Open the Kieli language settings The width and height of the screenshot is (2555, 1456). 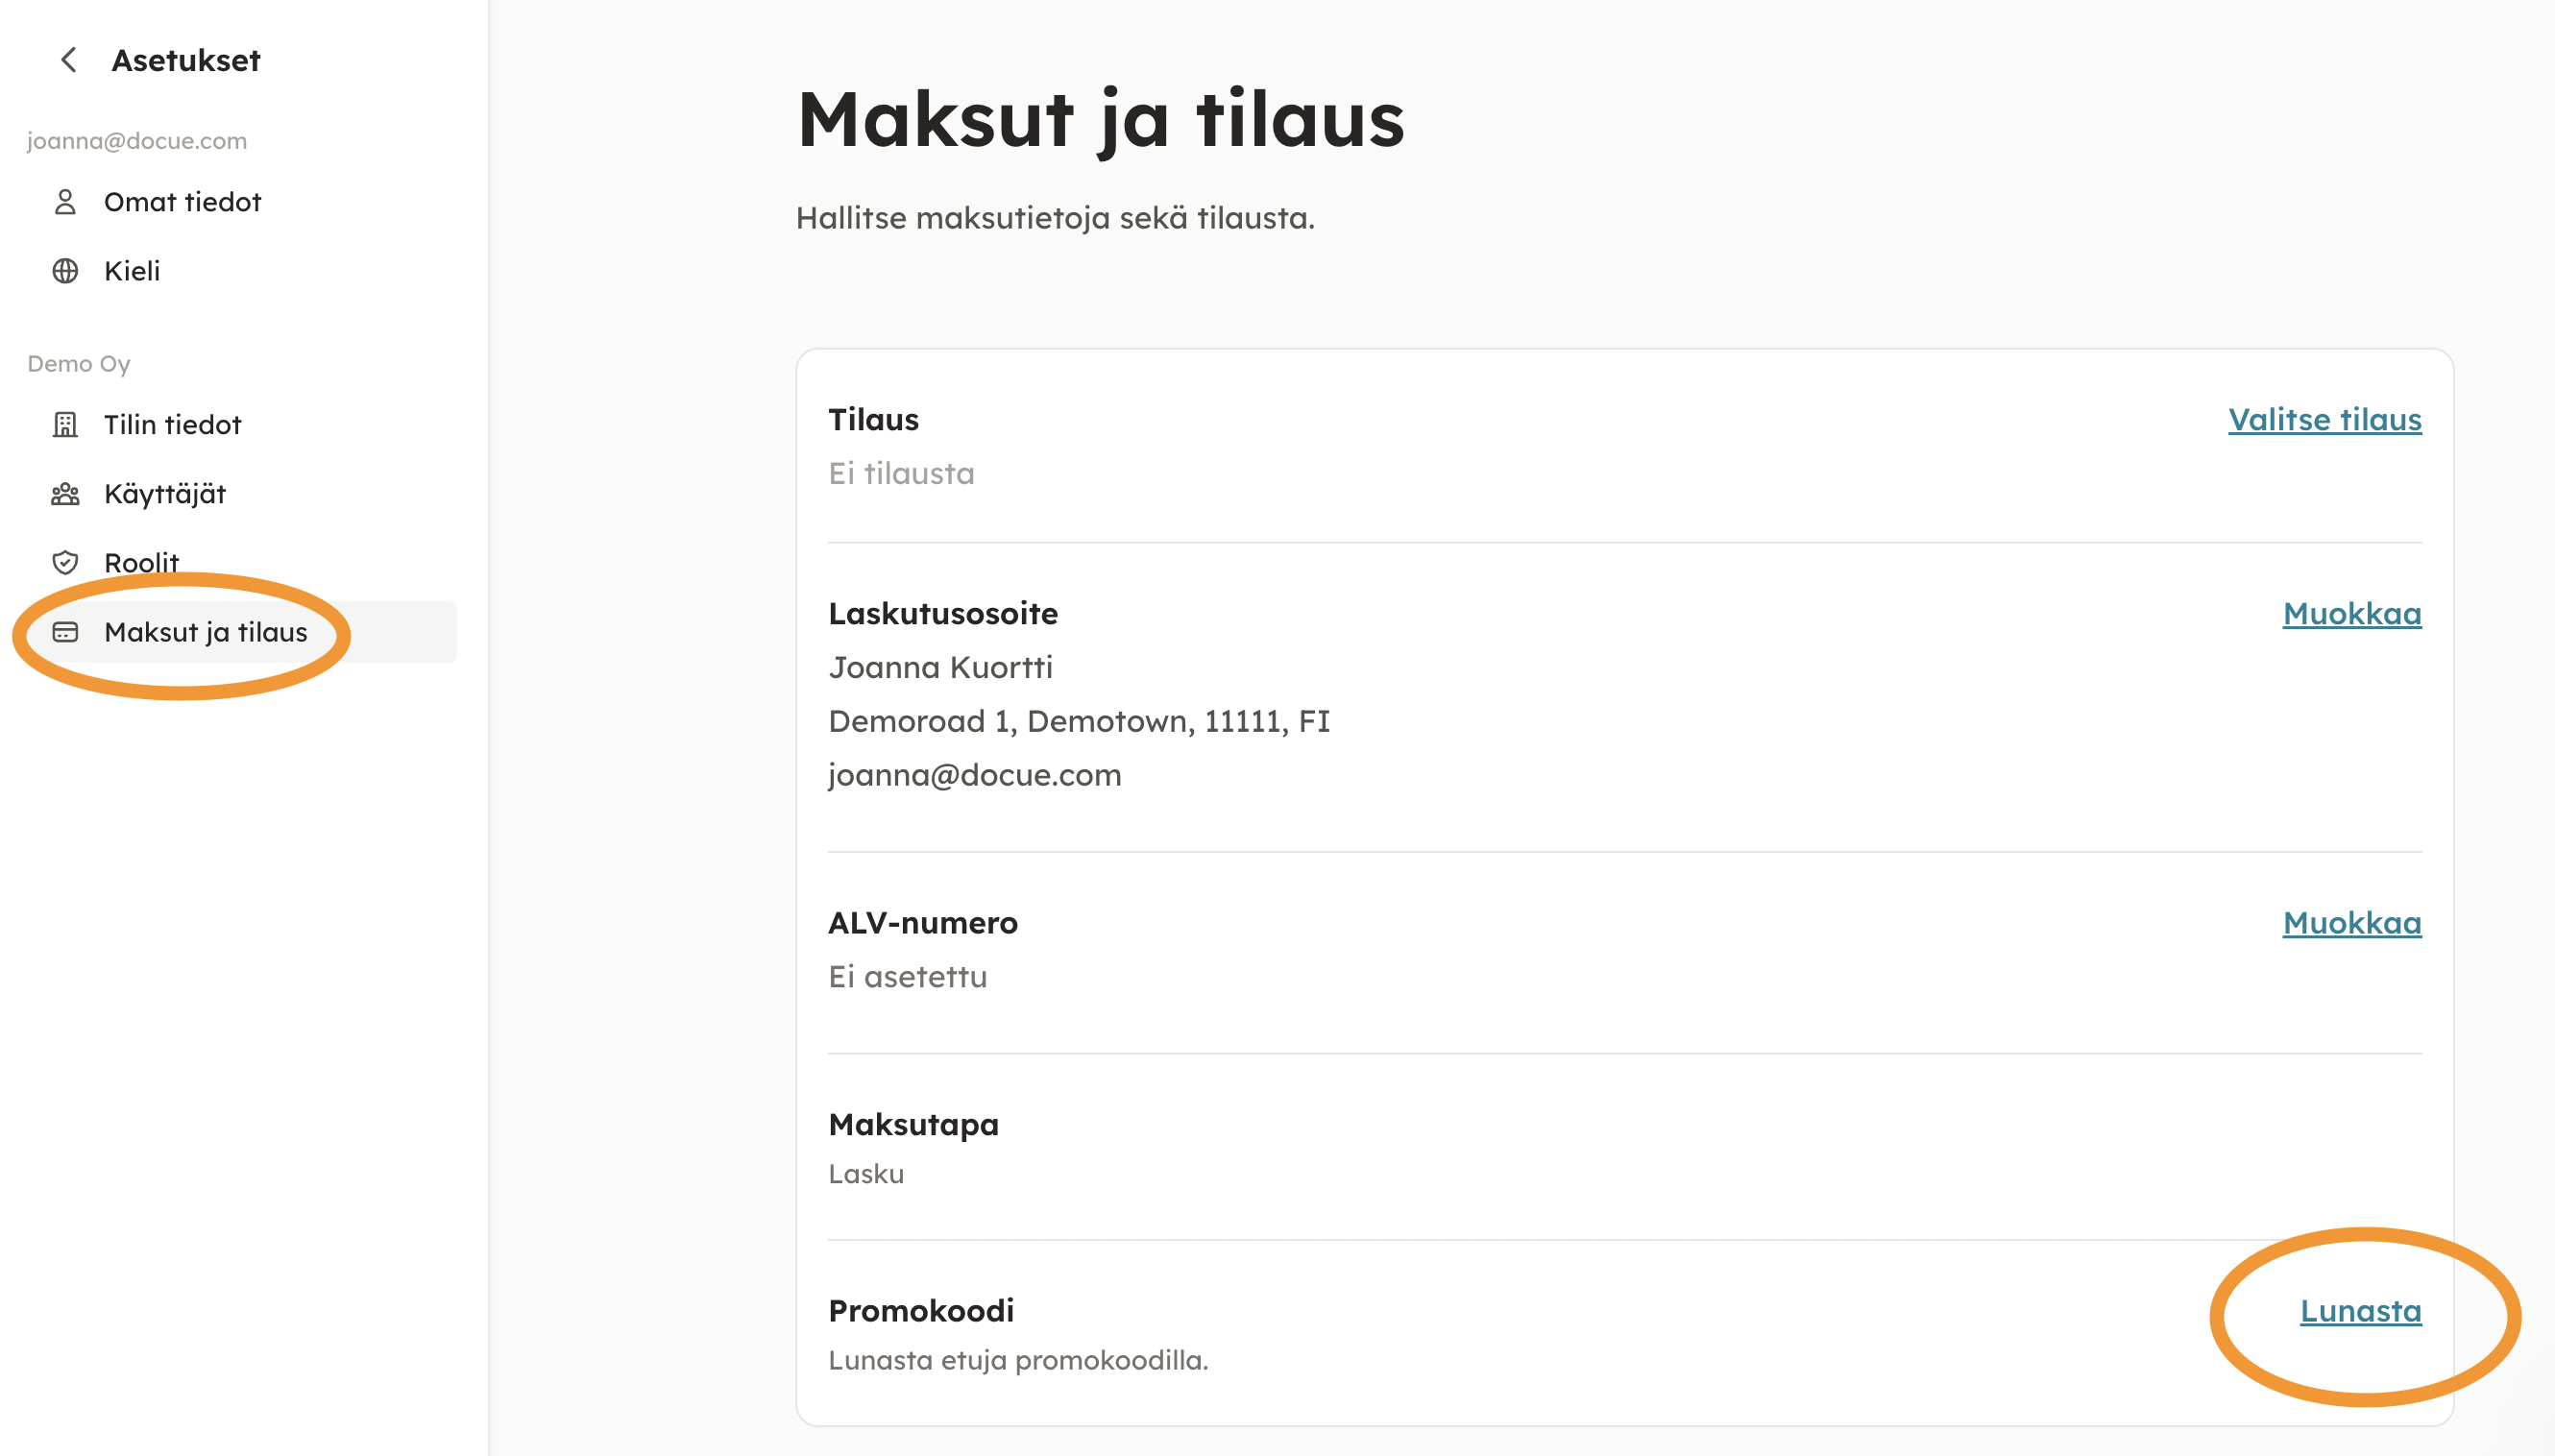pyautogui.click(x=132, y=271)
